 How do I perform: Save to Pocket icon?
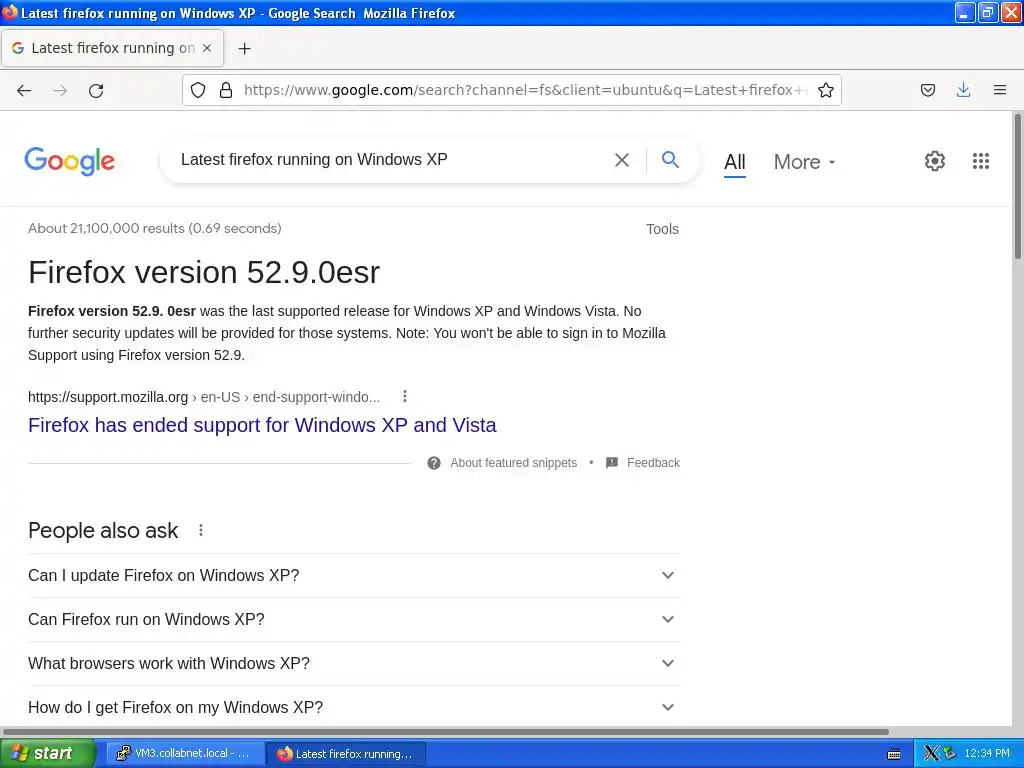tap(927, 90)
